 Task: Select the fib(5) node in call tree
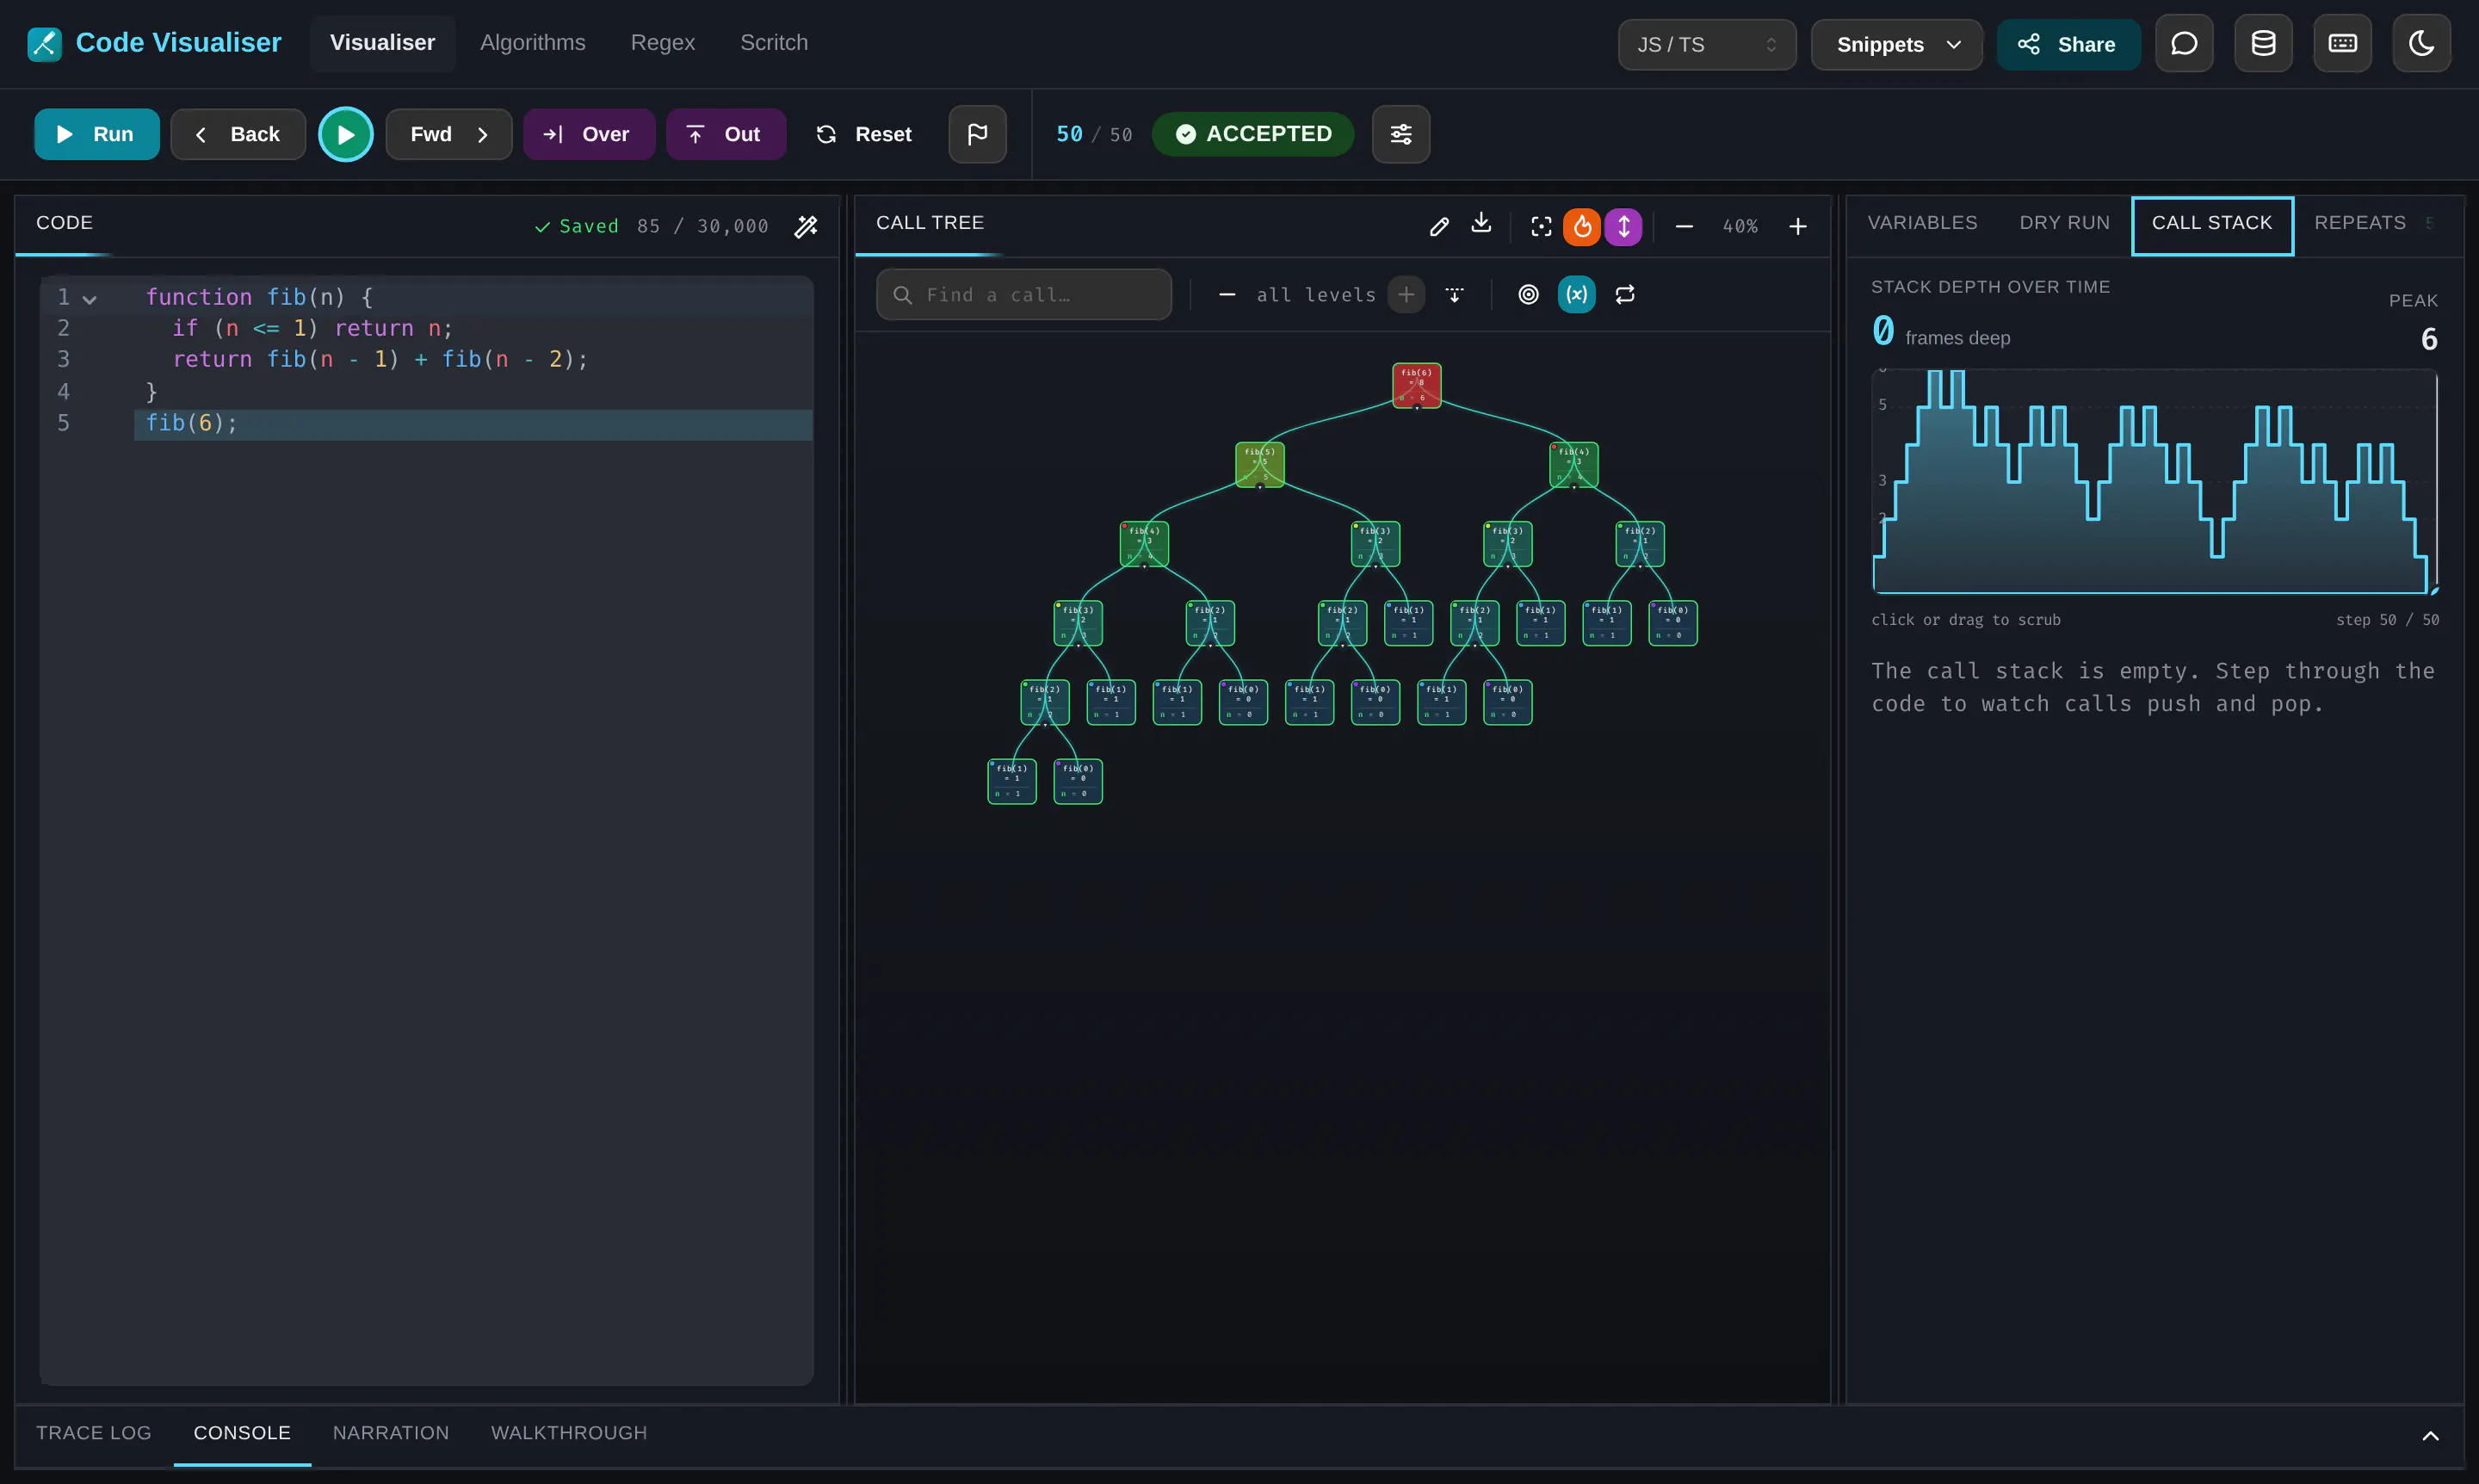point(1260,464)
